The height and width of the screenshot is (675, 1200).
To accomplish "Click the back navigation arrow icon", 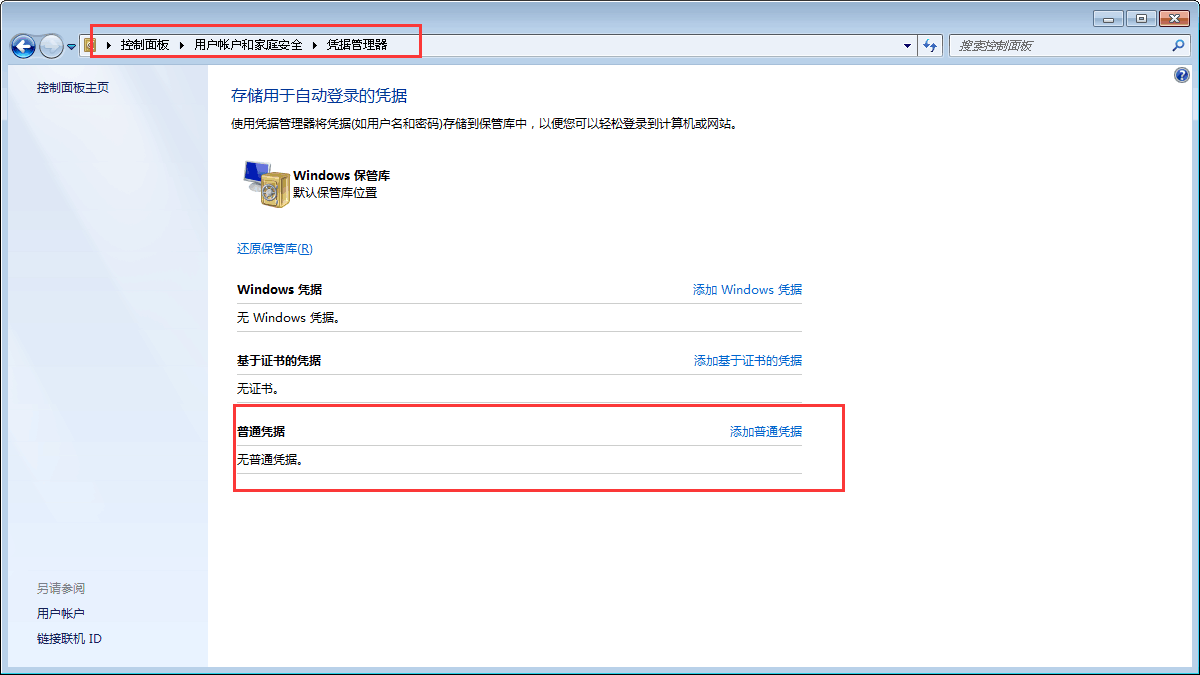I will point(22,45).
